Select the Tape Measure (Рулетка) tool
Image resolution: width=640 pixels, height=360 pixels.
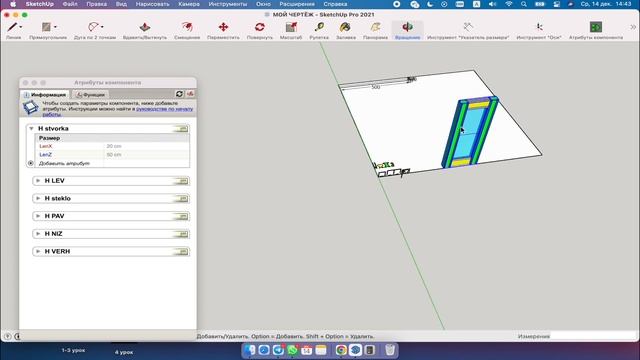point(319,27)
